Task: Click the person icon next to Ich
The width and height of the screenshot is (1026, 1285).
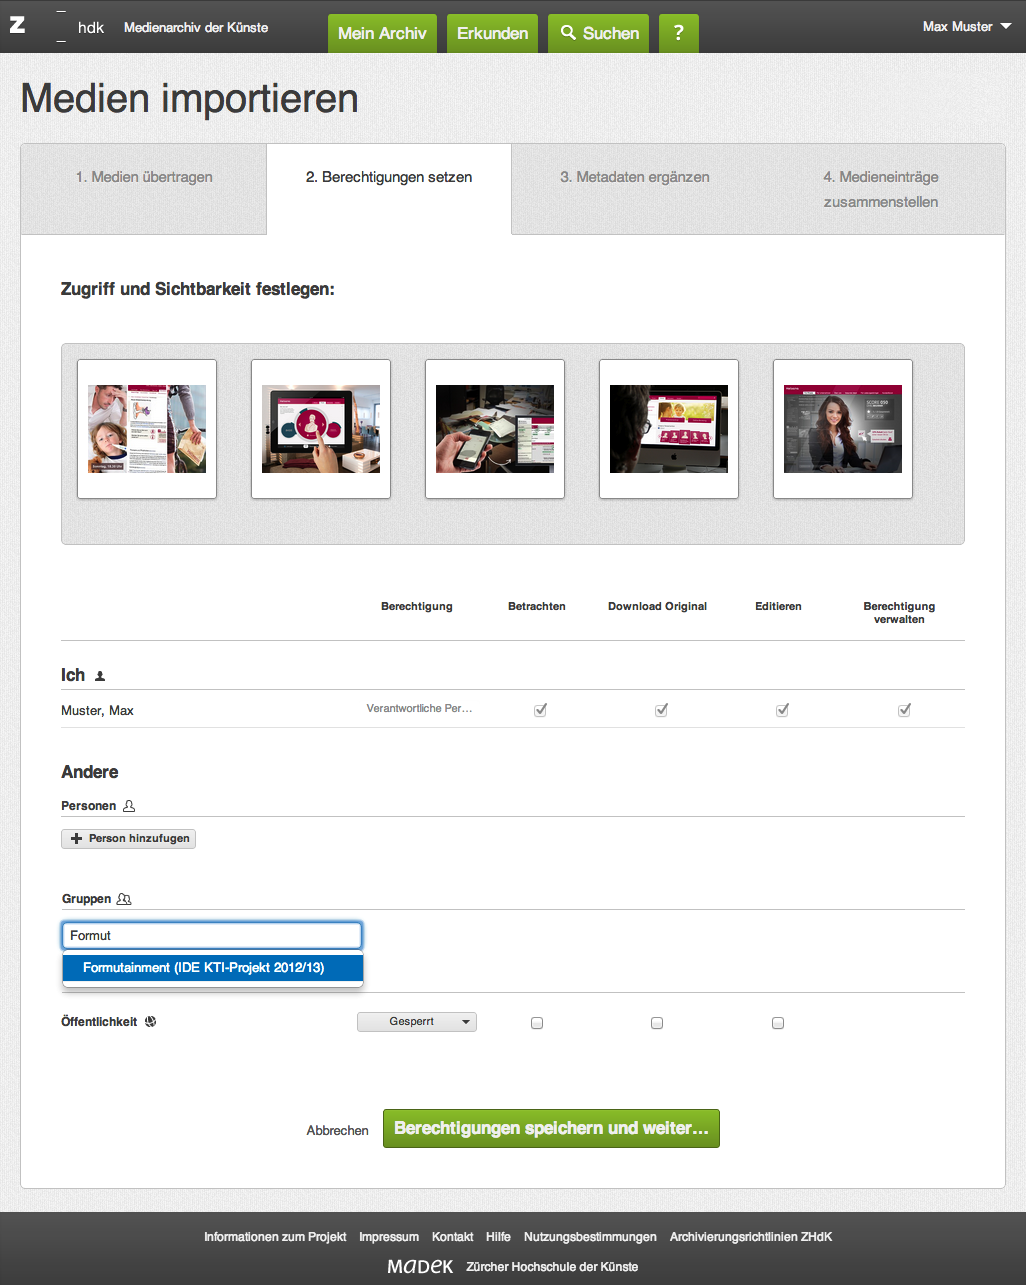Action: pyautogui.click(x=100, y=676)
